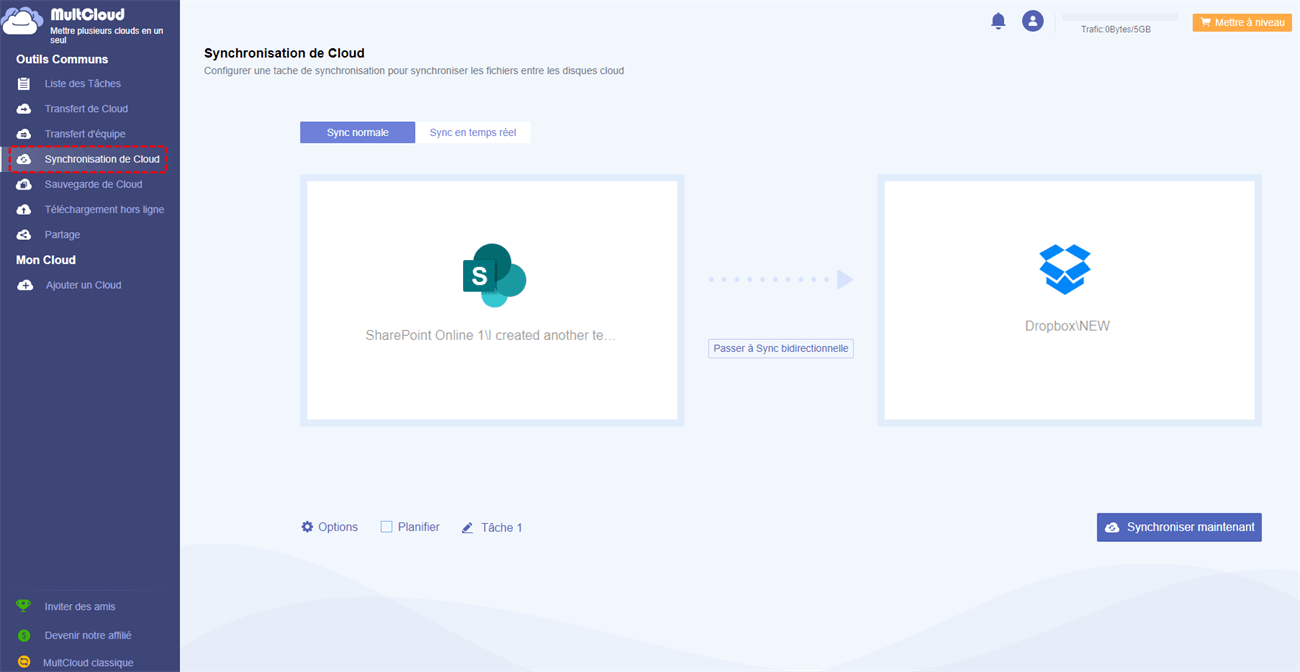
Task: Click the SharePoint Online source logo
Action: pos(494,275)
